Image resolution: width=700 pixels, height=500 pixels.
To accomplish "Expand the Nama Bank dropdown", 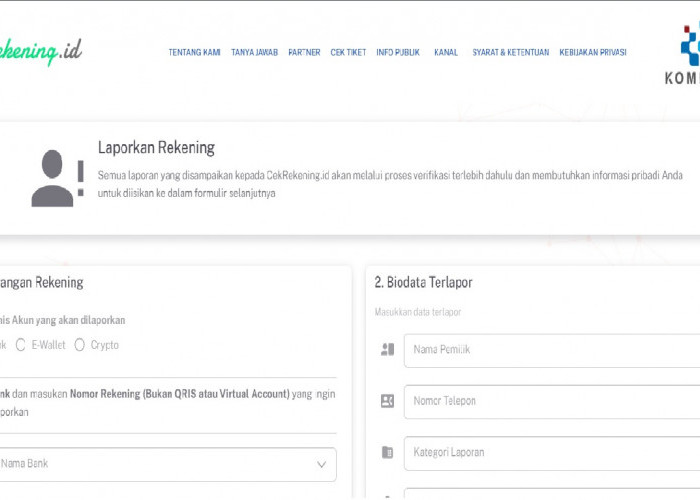I will tap(160, 464).
